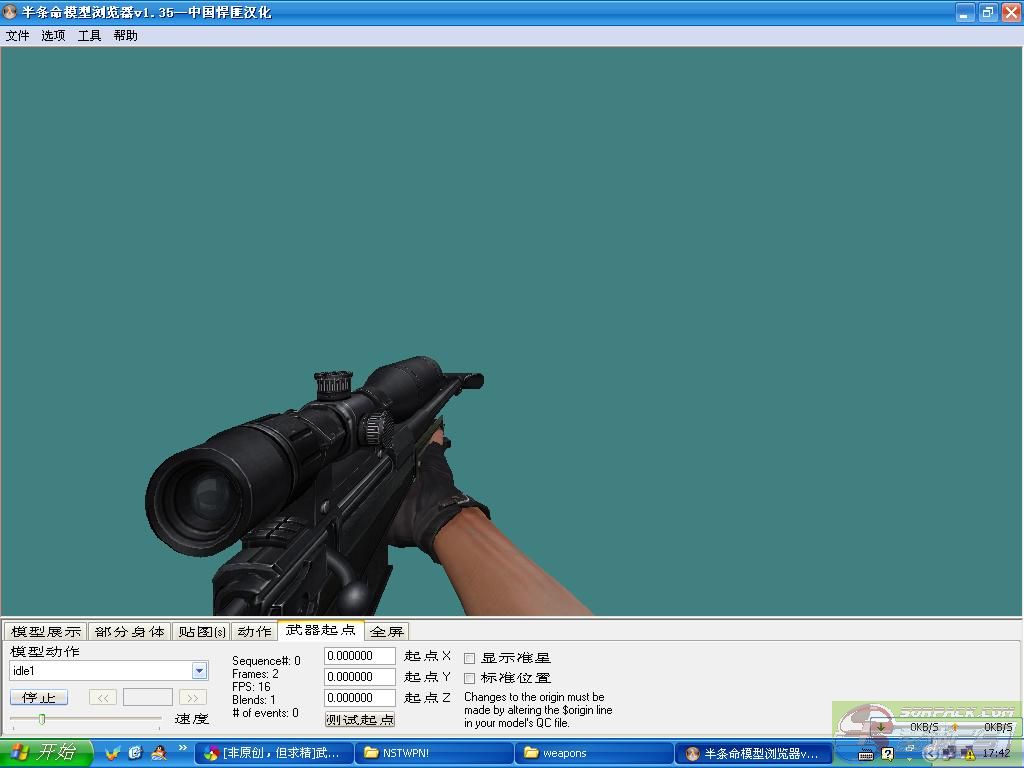Open the 文件 menu
1024x768 pixels.
[17, 35]
